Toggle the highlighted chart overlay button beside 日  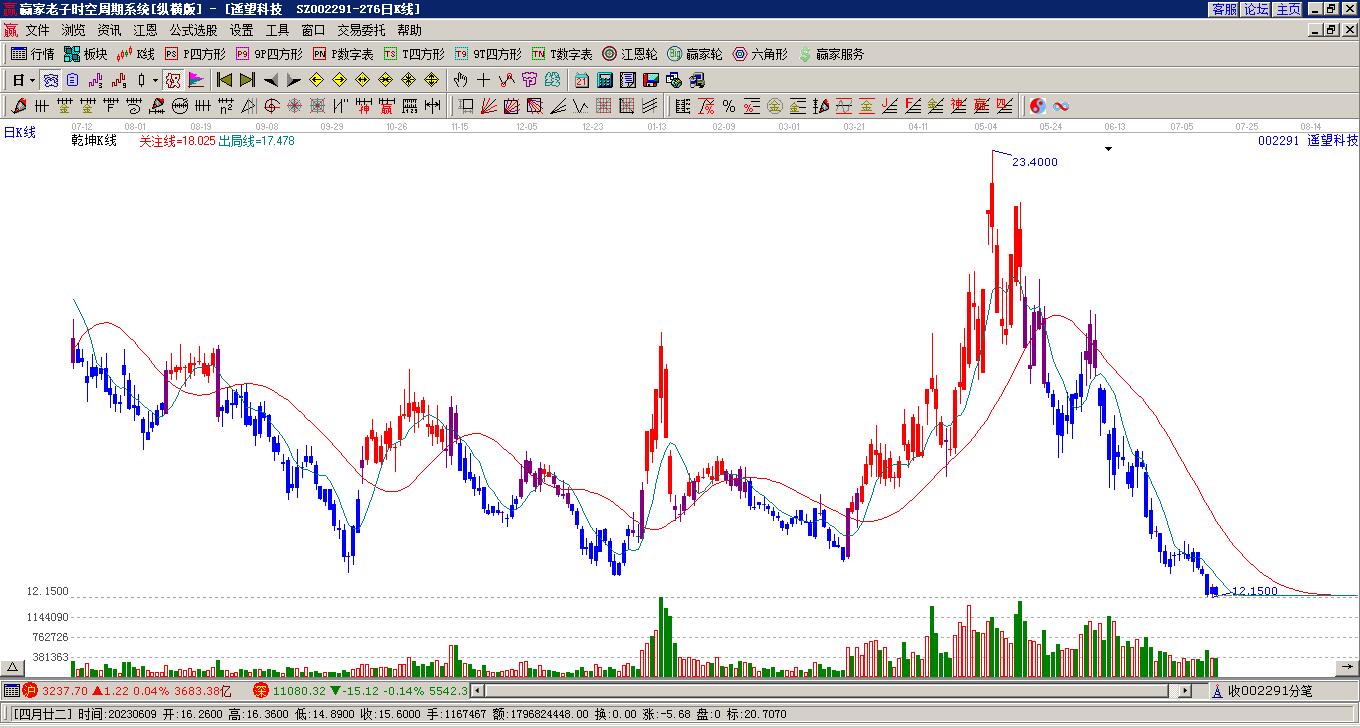point(50,80)
